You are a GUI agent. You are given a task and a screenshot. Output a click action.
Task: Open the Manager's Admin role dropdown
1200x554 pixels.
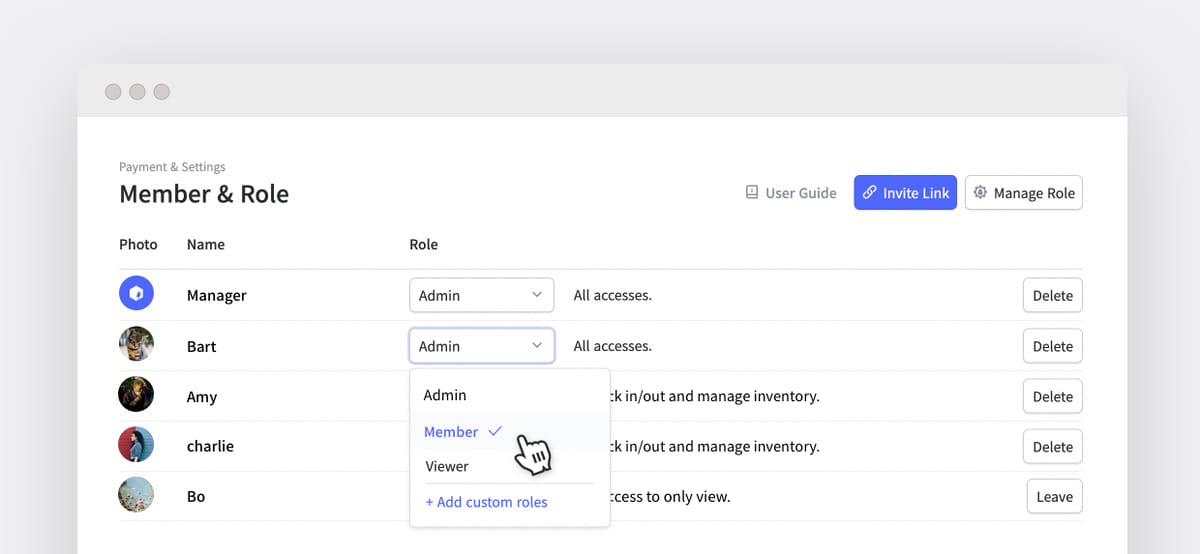[482, 295]
